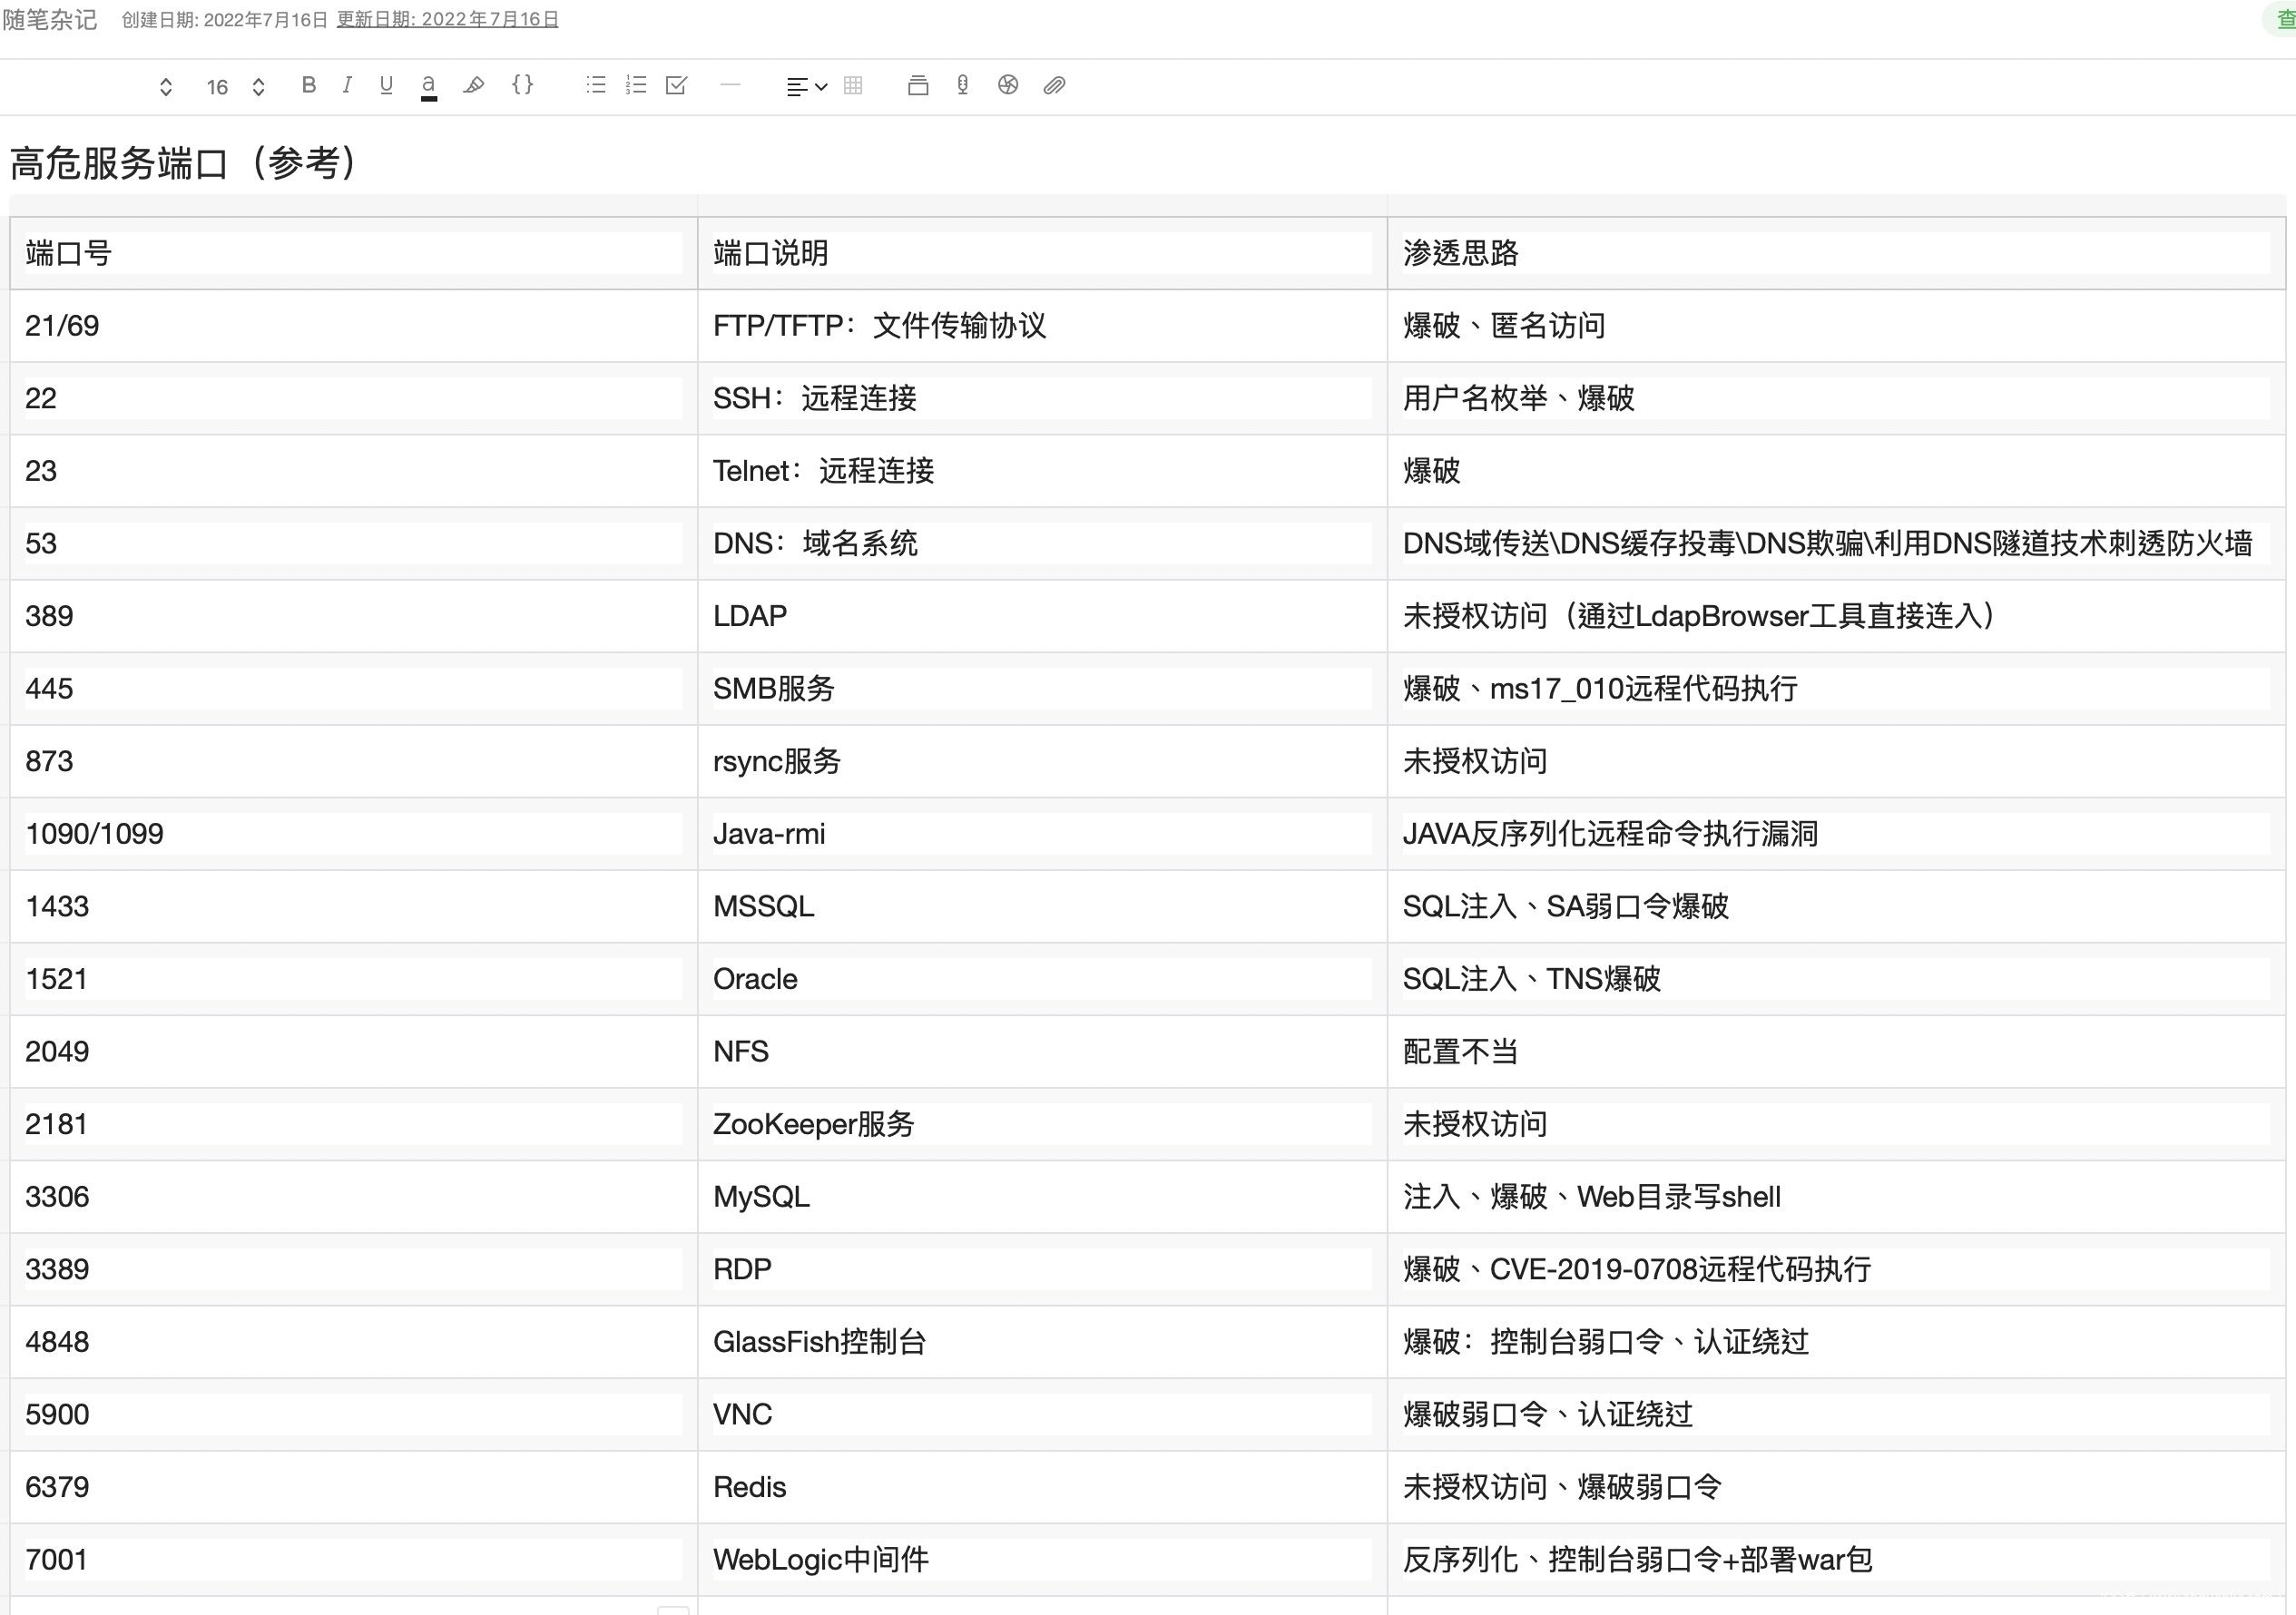Click the port 53 cell

click(x=354, y=543)
